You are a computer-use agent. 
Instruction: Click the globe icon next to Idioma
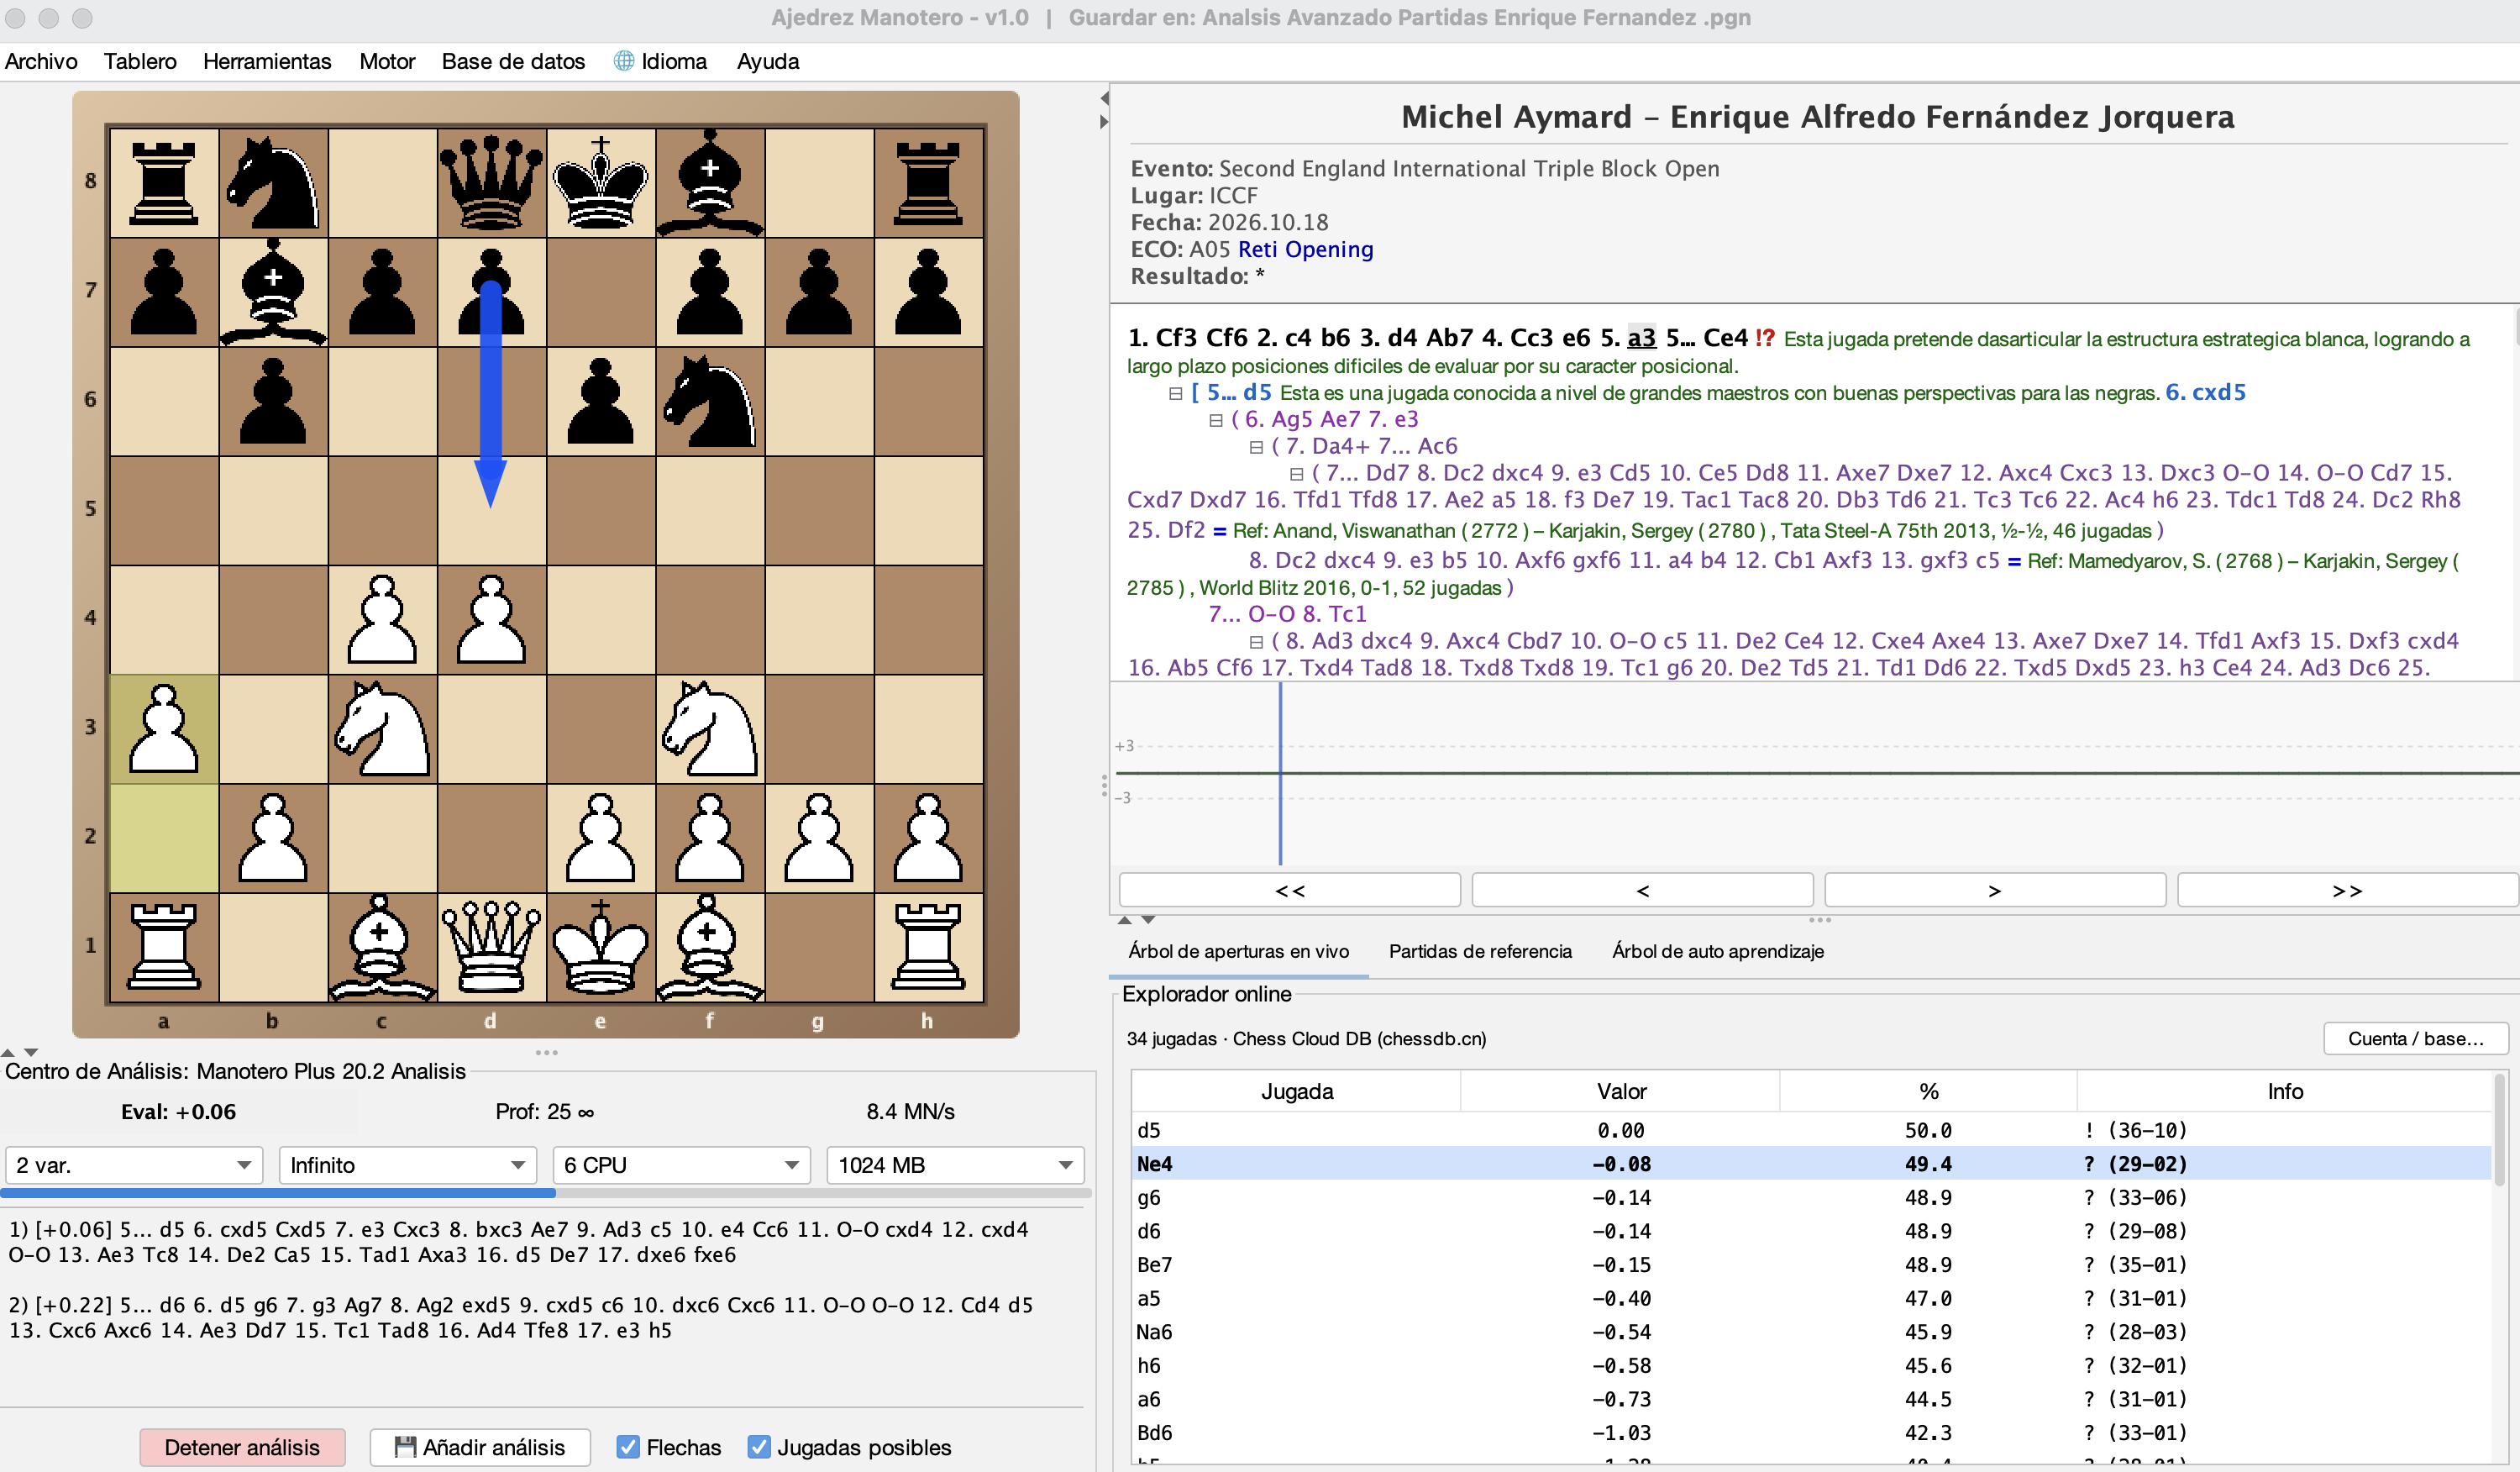pos(623,61)
